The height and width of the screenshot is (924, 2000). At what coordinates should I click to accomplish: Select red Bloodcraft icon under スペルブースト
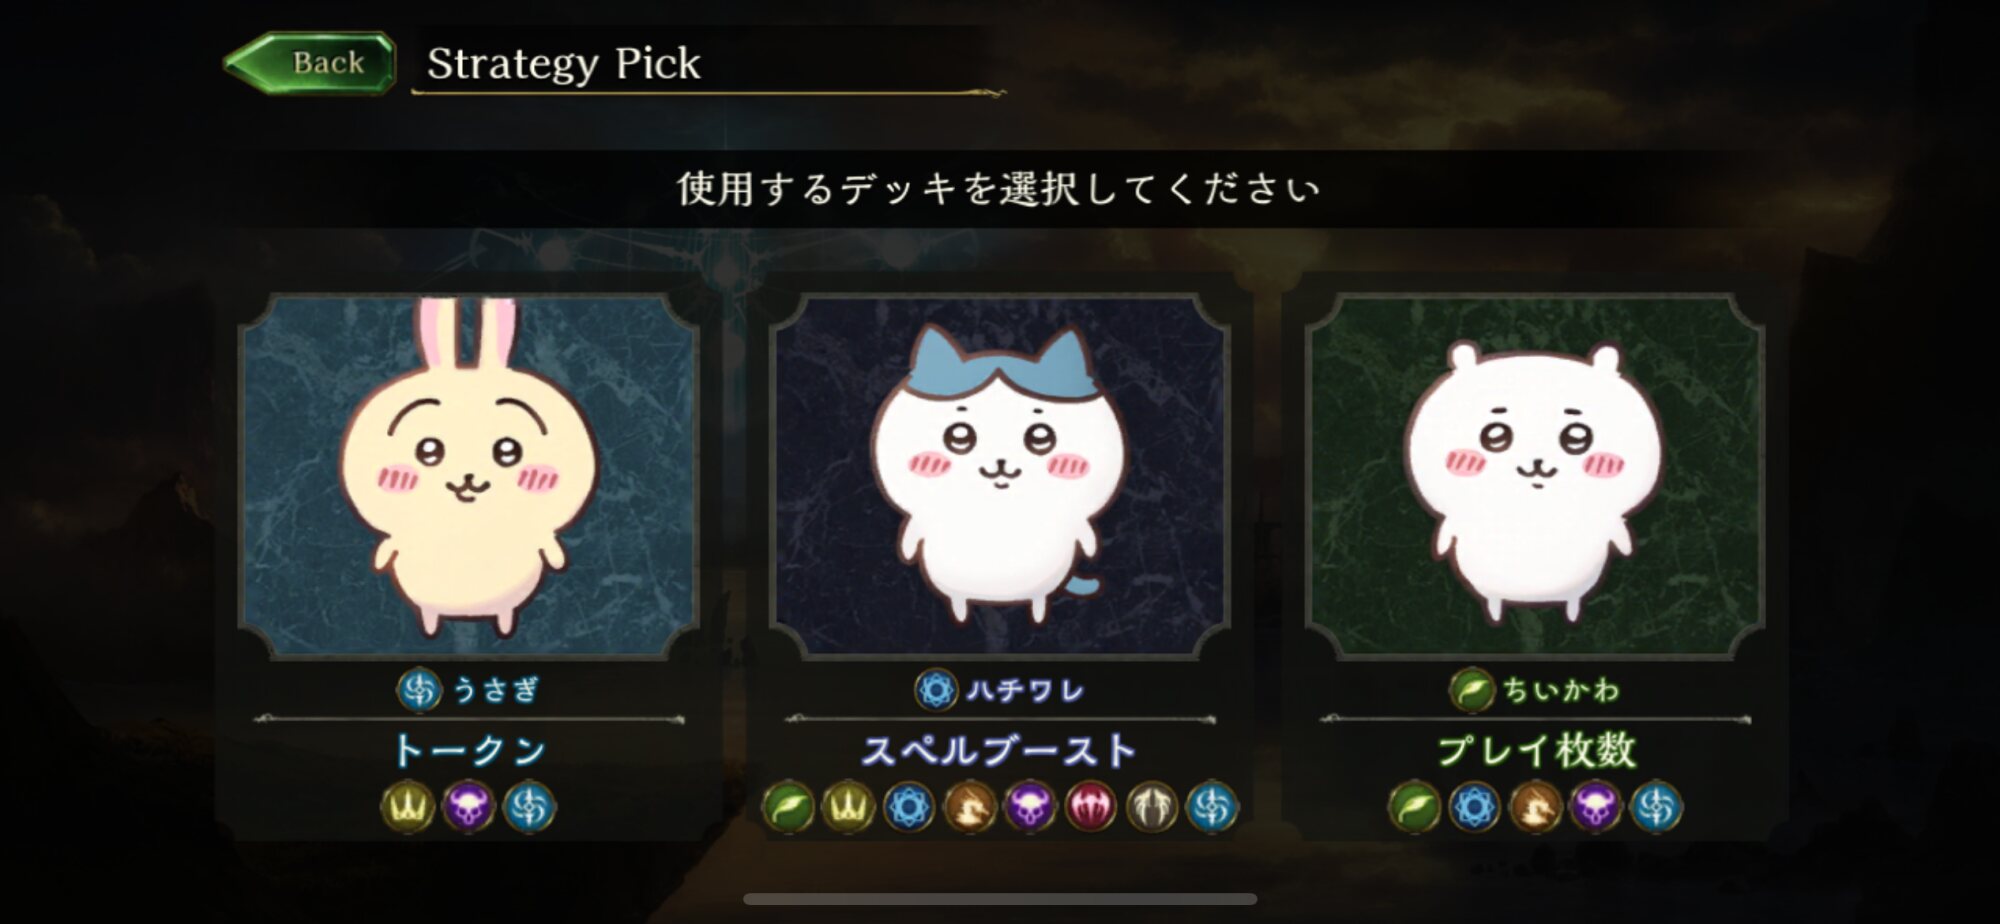(1091, 807)
